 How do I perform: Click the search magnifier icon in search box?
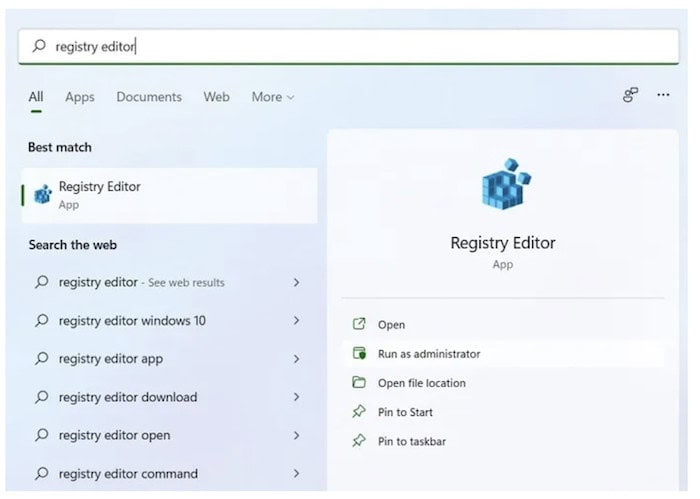click(x=39, y=46)
